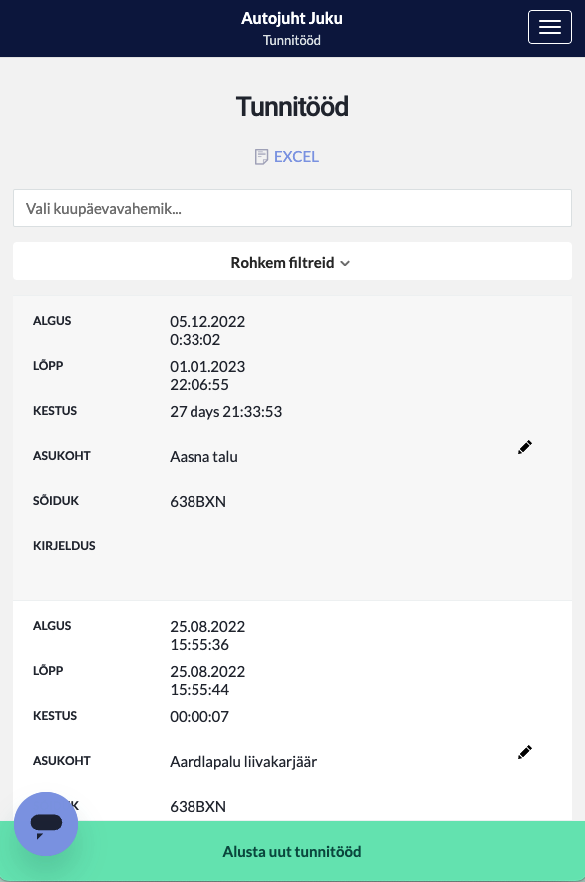Click the start date 05.12.2022 of the first entry
The height and width of the screenshot is (882, 585).
(x=208, y=322)
